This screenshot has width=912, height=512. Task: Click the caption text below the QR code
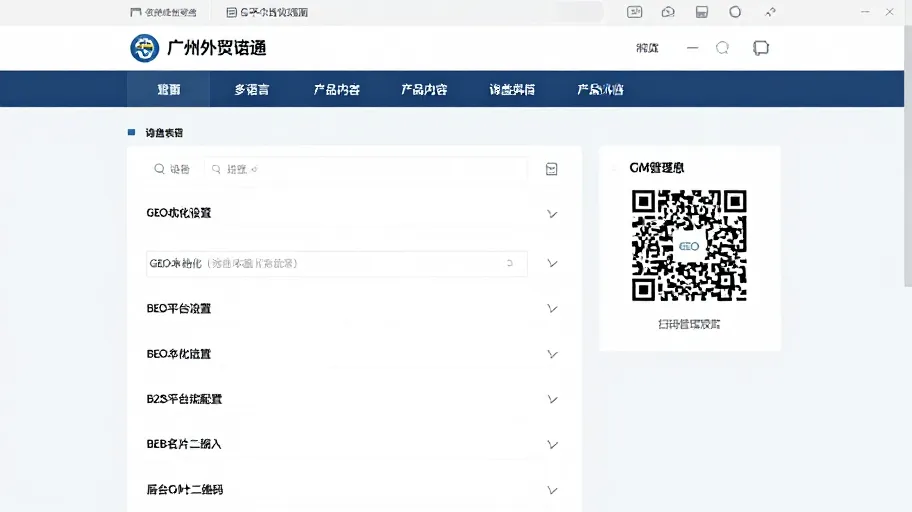[689, 324]
